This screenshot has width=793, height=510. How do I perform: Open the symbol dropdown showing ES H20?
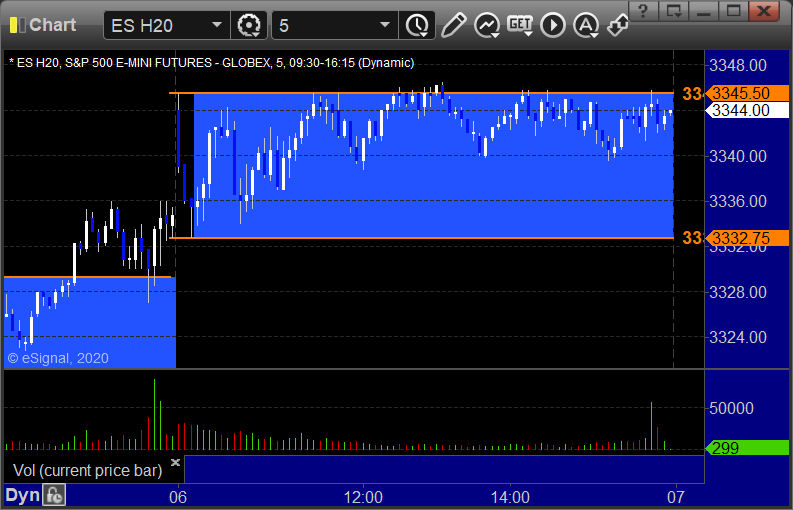tap(167, 25)
